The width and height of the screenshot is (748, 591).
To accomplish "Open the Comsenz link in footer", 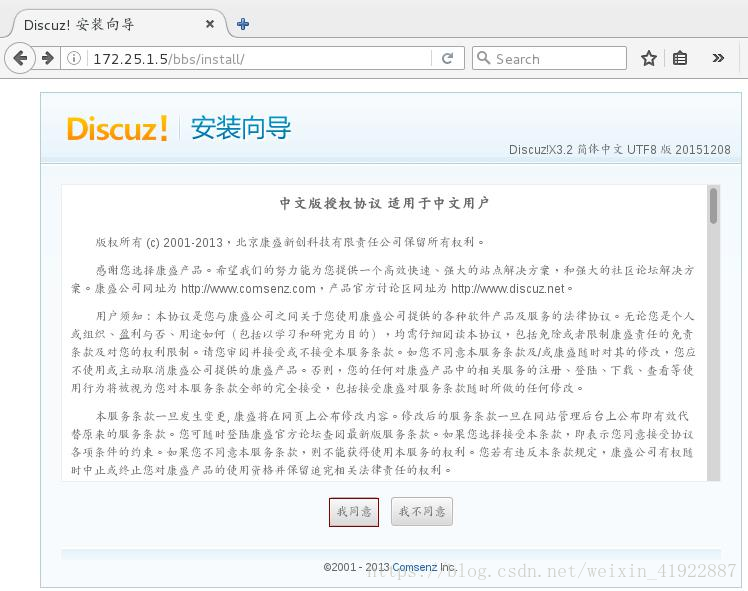I will pos(414,567).
